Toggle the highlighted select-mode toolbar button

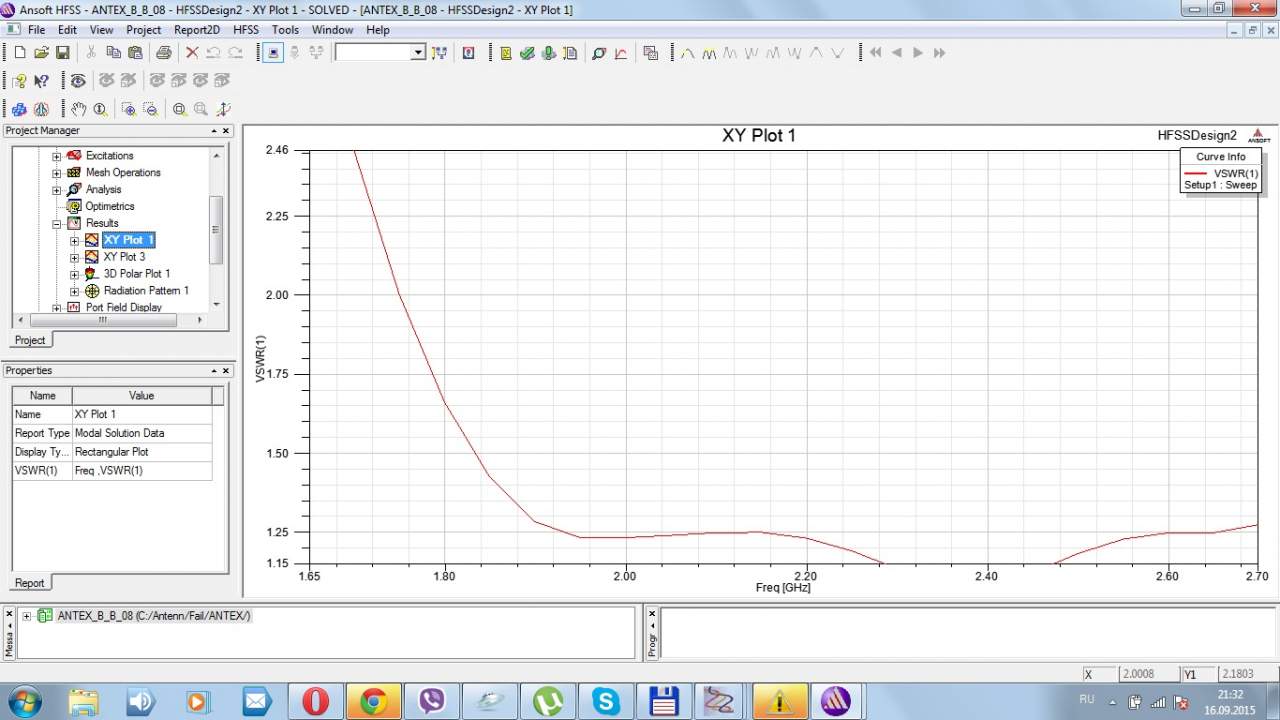click(x=273, y=53)
